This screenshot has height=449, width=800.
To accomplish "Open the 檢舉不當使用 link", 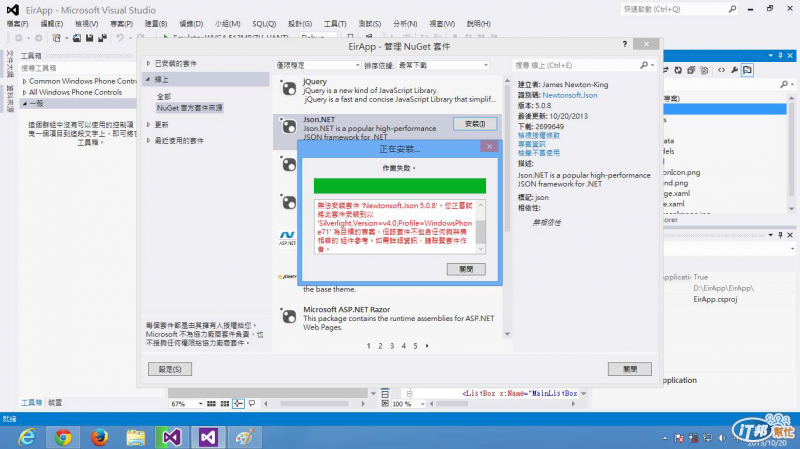I will [x=539, y=153].
